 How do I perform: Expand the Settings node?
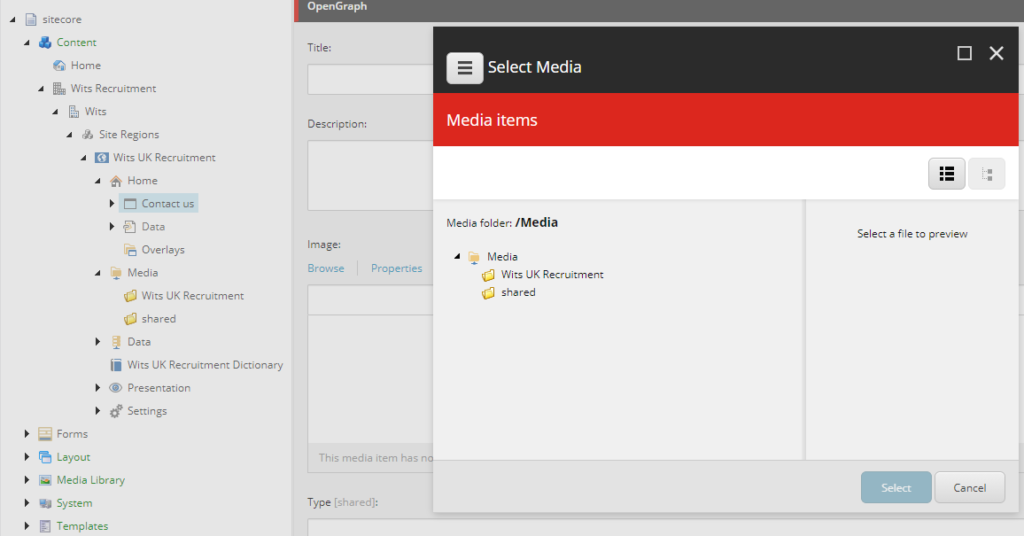pos(97,411)
